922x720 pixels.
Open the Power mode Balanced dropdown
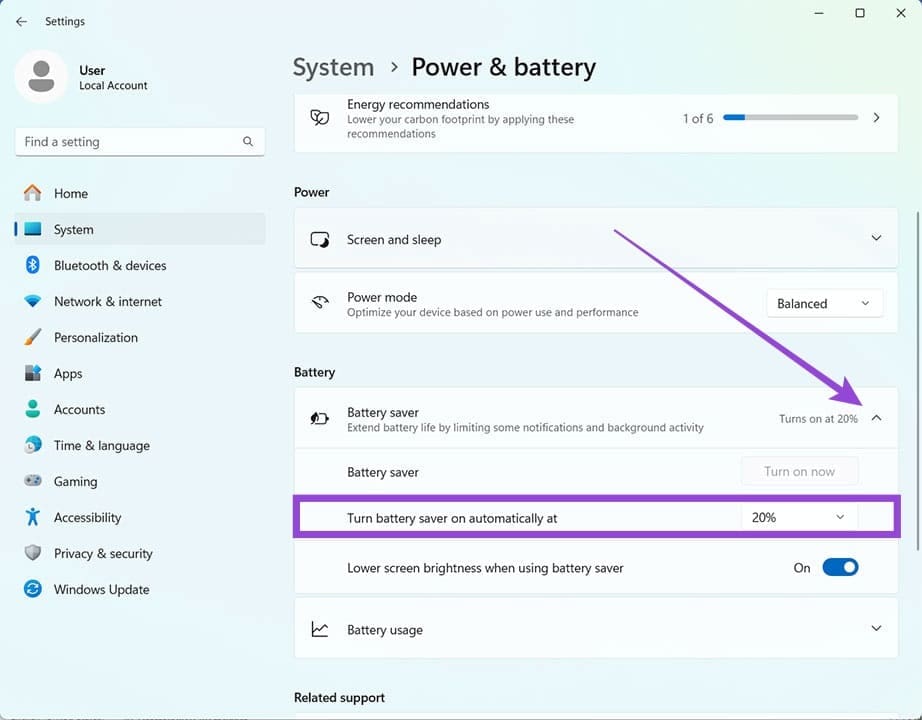[x=824, y=302]
